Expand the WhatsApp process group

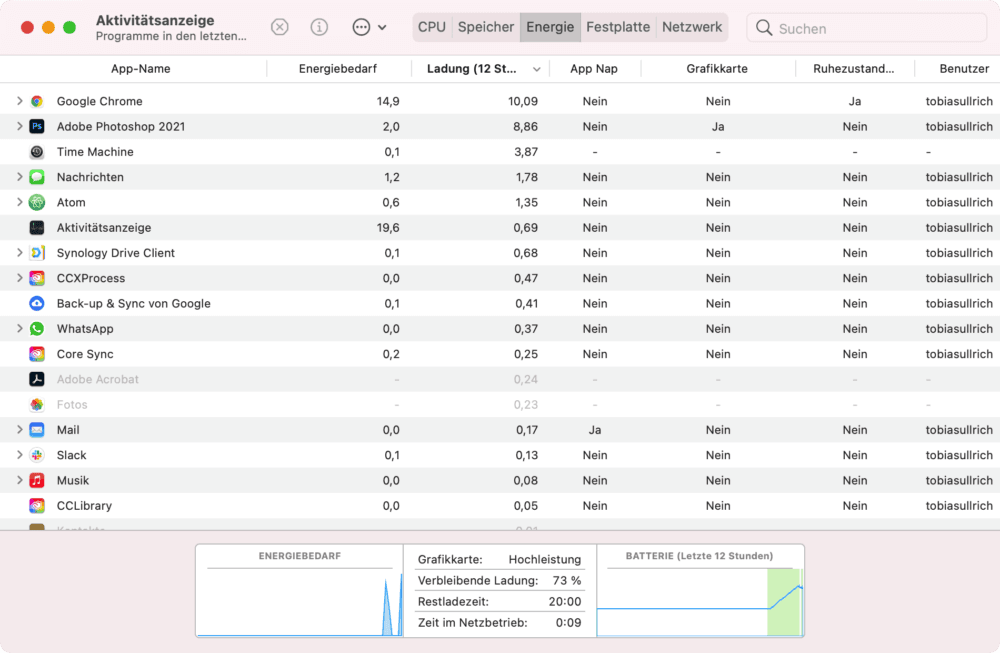(19, 328)
